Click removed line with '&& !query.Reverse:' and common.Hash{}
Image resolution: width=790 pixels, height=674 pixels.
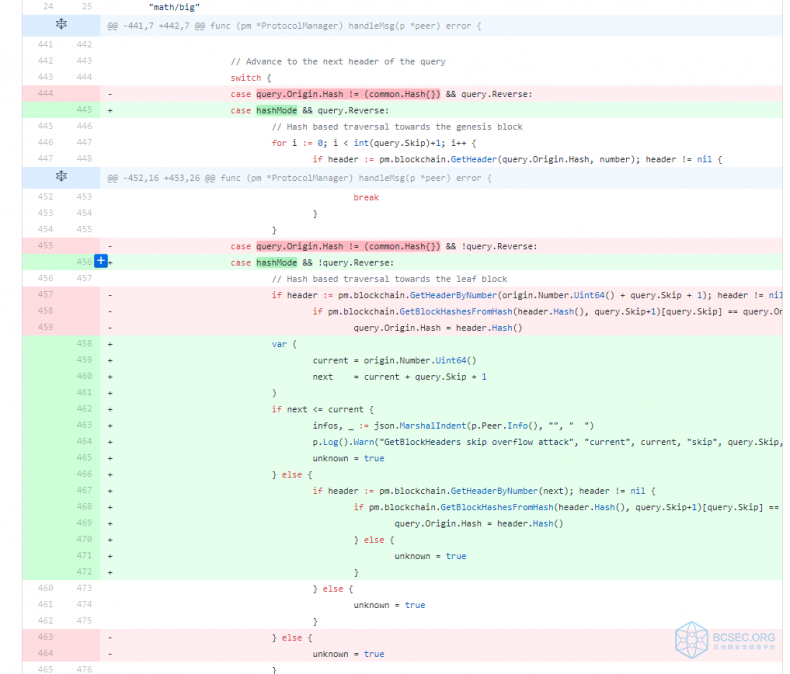[x=383, y=246]
